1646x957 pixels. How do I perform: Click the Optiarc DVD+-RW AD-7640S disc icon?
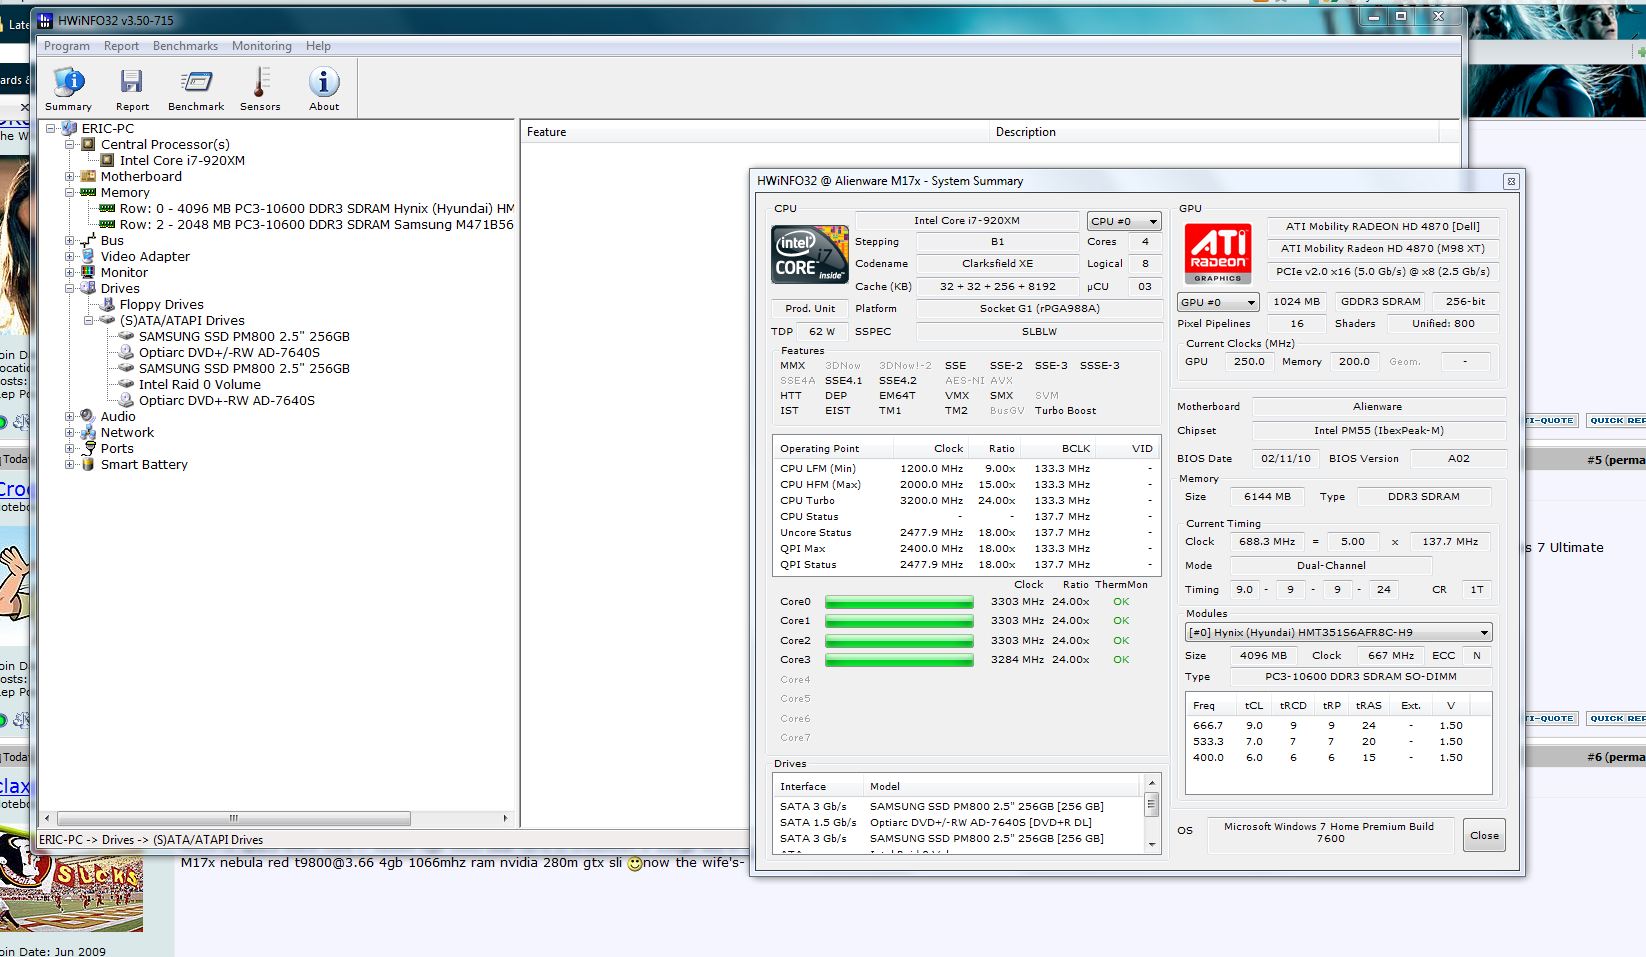pyautogui.click(x=126, y=400)
